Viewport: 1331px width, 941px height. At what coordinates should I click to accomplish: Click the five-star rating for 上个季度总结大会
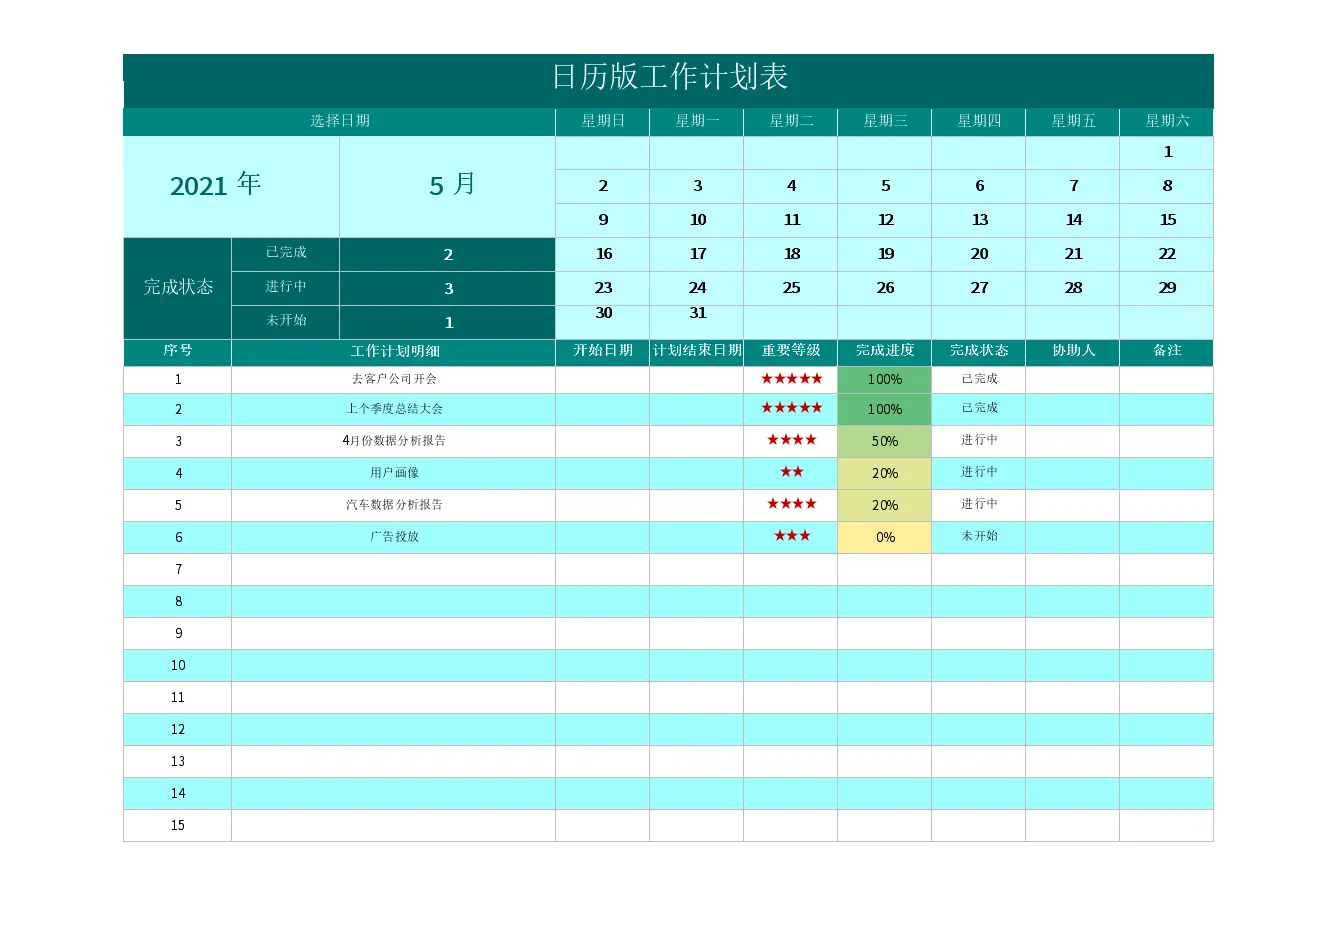pos(791,408)
